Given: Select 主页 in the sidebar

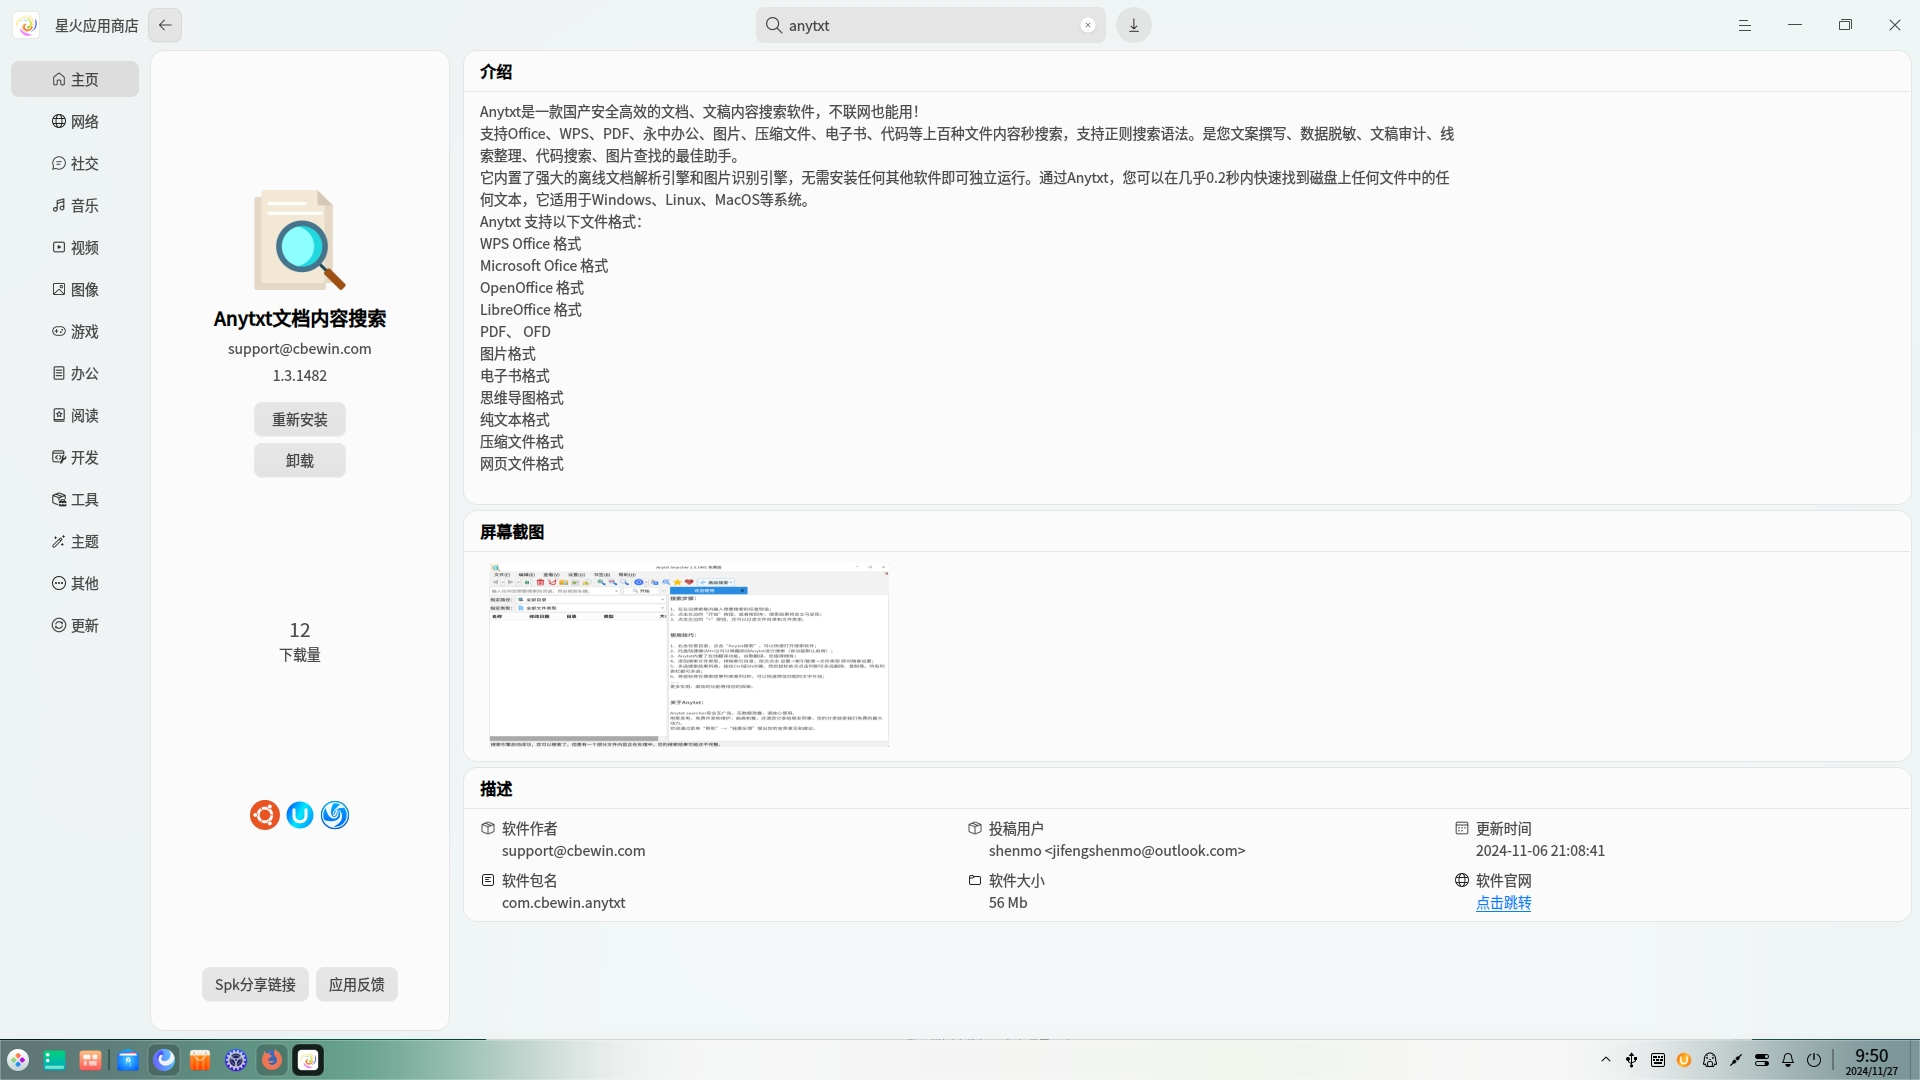Looking at the screenshot, I should pyautogui.click(x=75, y=79).
